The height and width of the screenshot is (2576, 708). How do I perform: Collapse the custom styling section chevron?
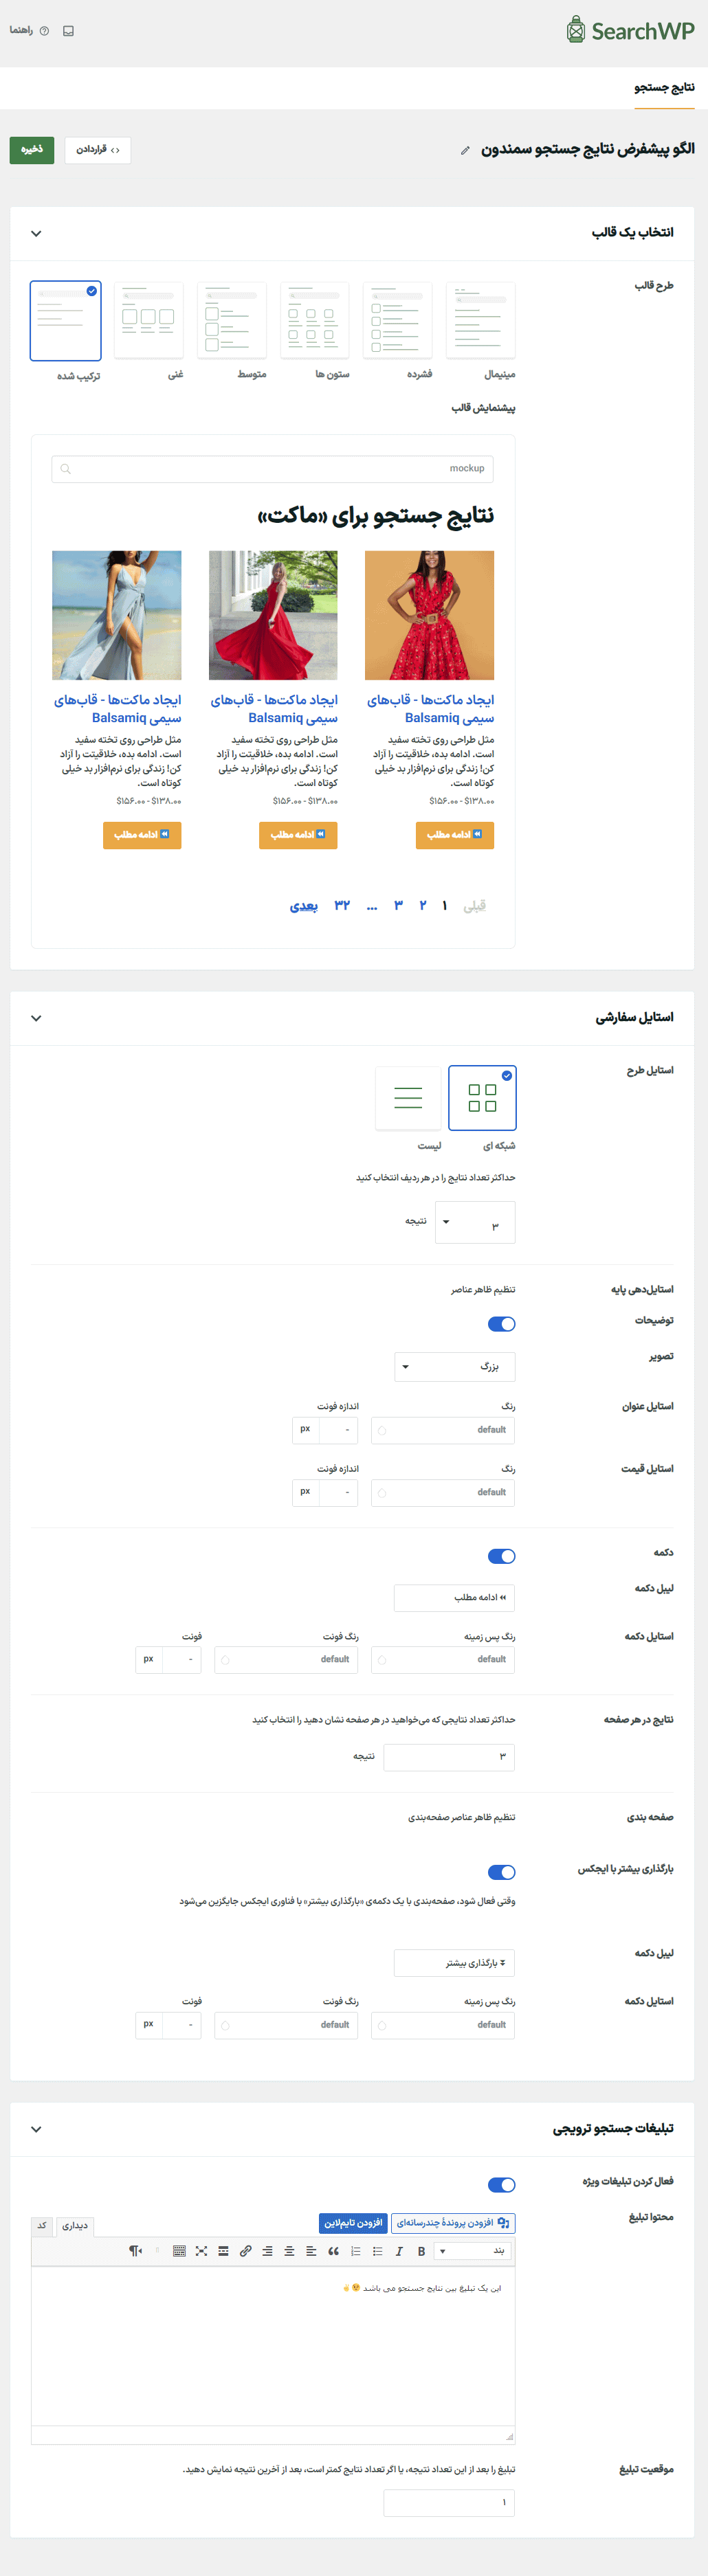pos(36,1018)
